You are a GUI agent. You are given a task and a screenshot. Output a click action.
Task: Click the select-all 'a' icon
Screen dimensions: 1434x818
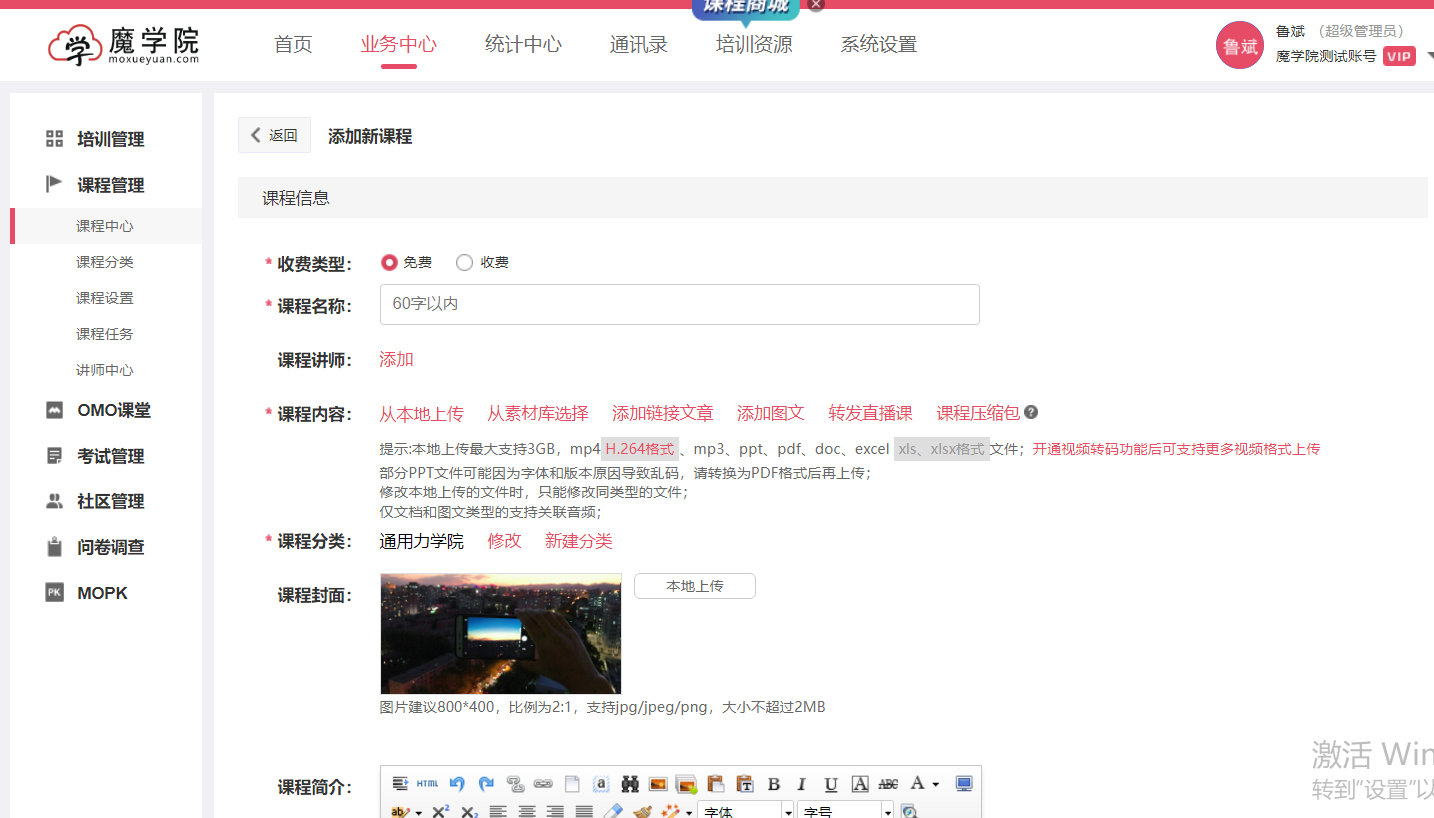[x=602, y=784]
